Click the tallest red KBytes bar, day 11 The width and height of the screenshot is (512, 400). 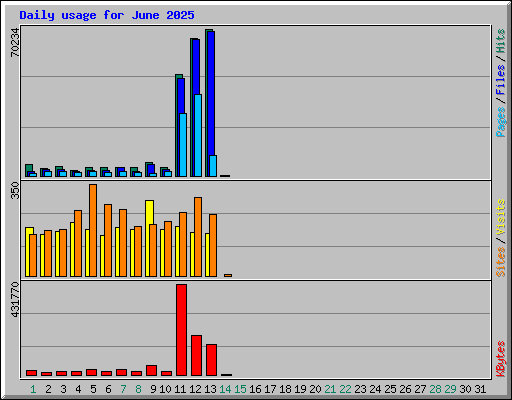(x=181, y=330)
